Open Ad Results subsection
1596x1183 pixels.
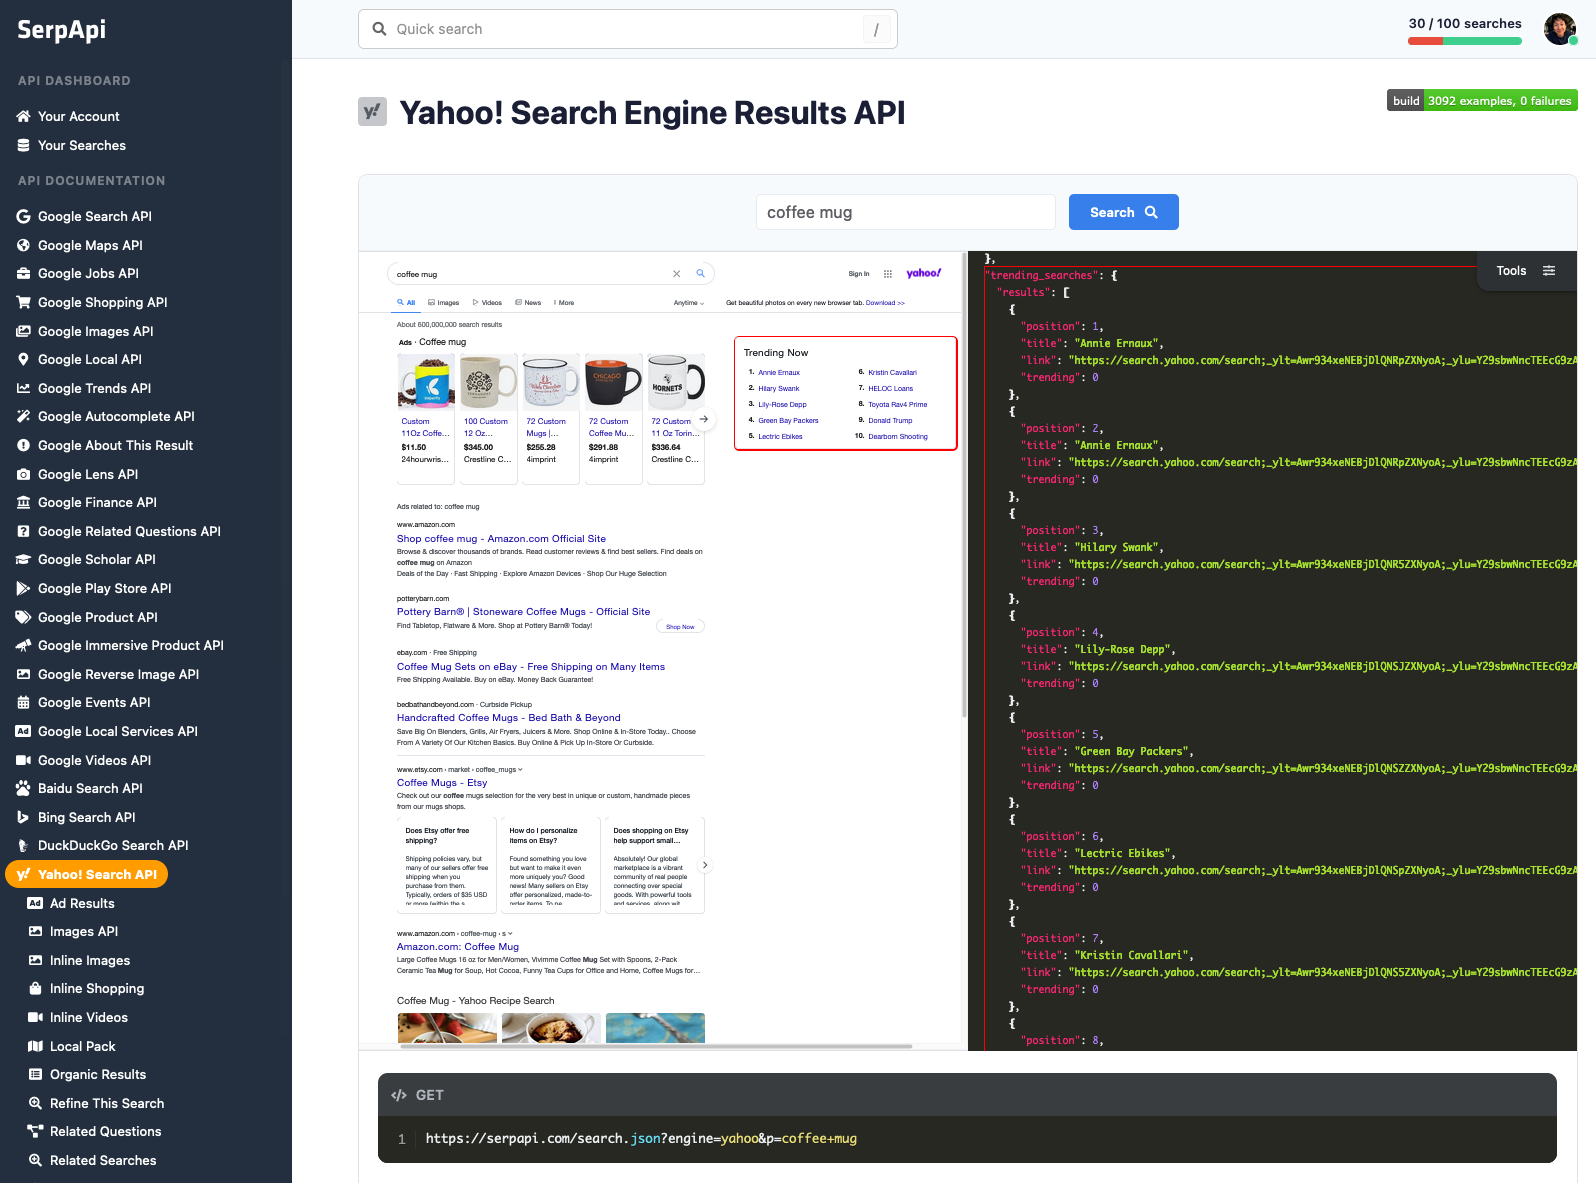click(82, 903)
